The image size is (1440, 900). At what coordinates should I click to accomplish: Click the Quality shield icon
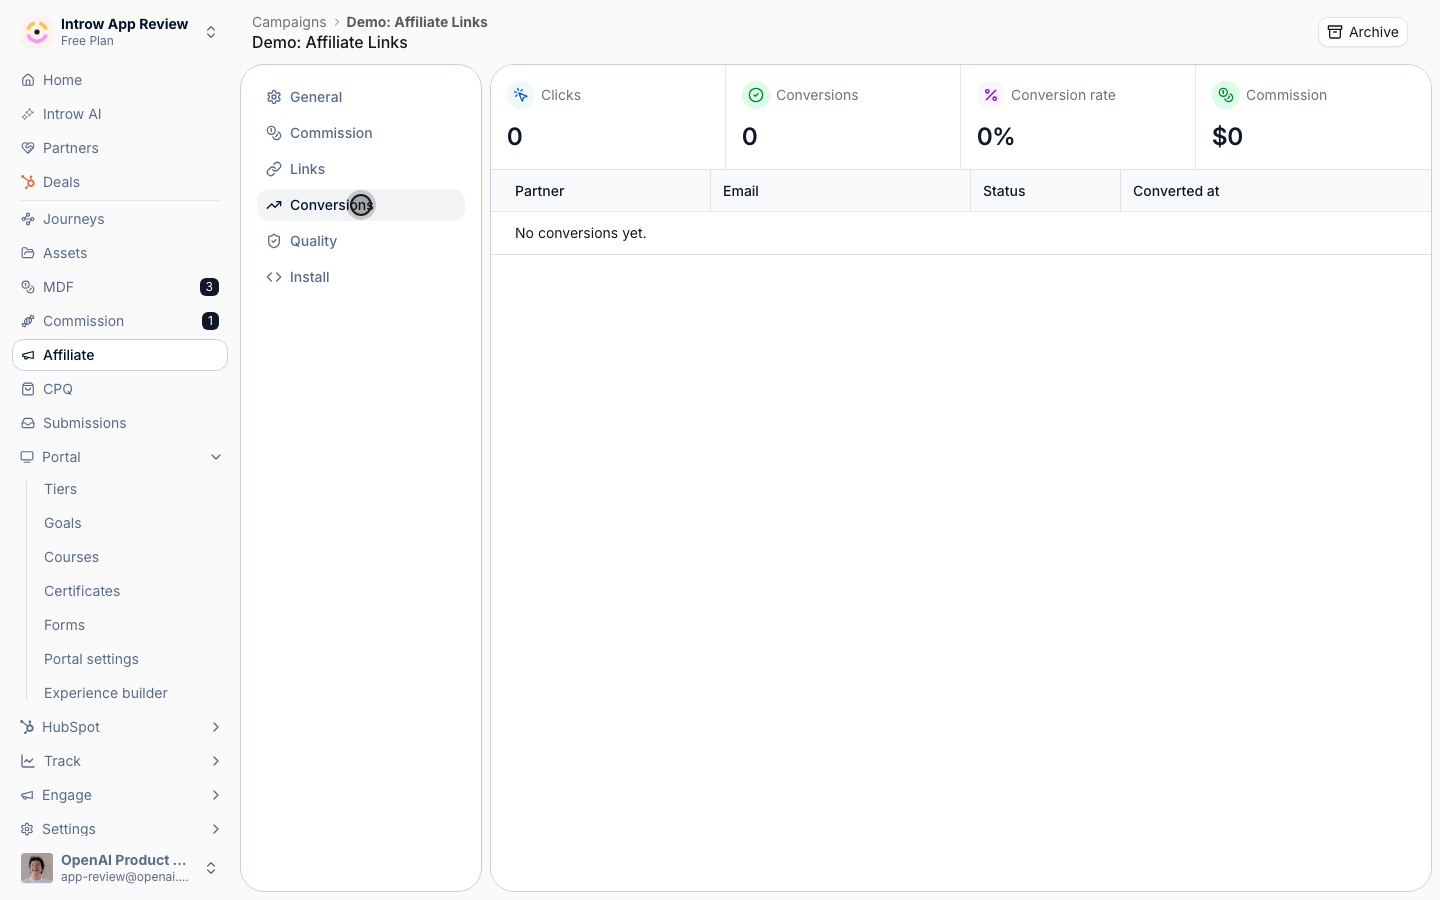[x=274, y=241]
